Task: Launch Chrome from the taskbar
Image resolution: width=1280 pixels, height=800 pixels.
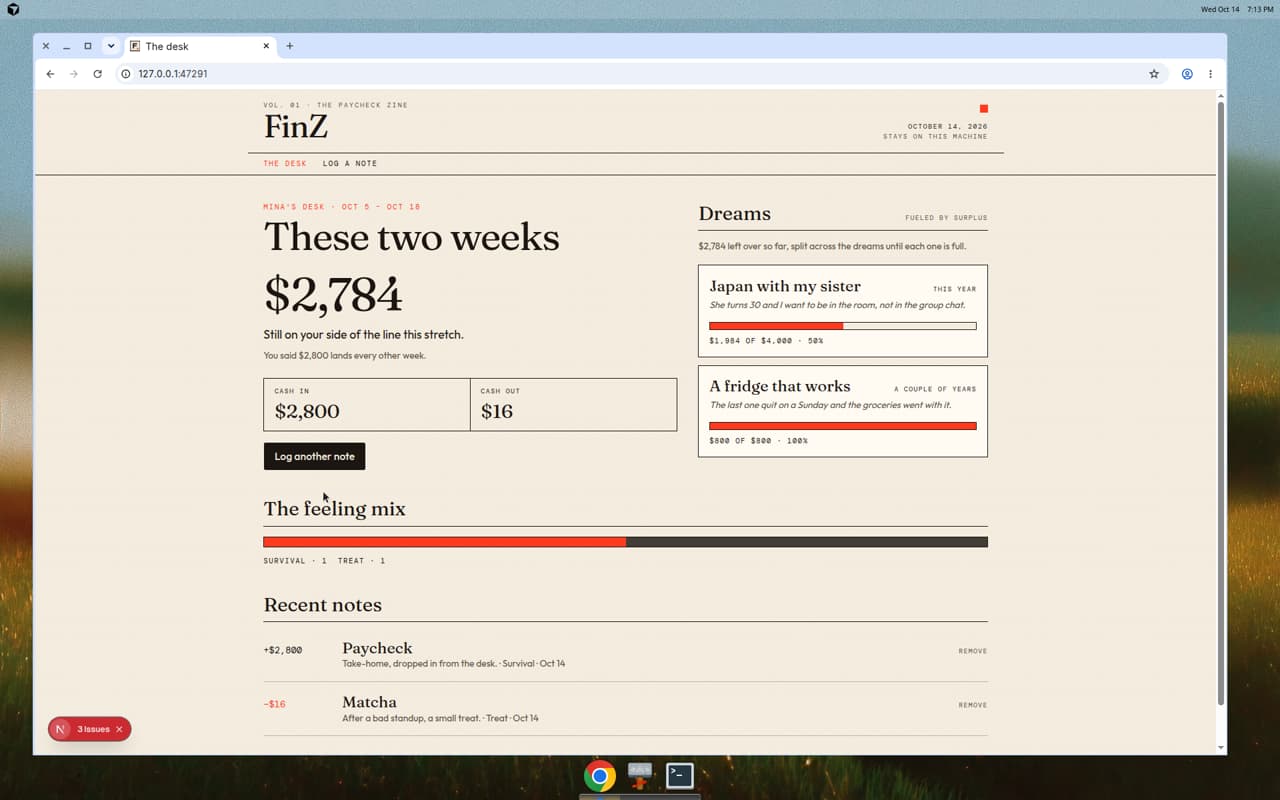Action: 600,775
